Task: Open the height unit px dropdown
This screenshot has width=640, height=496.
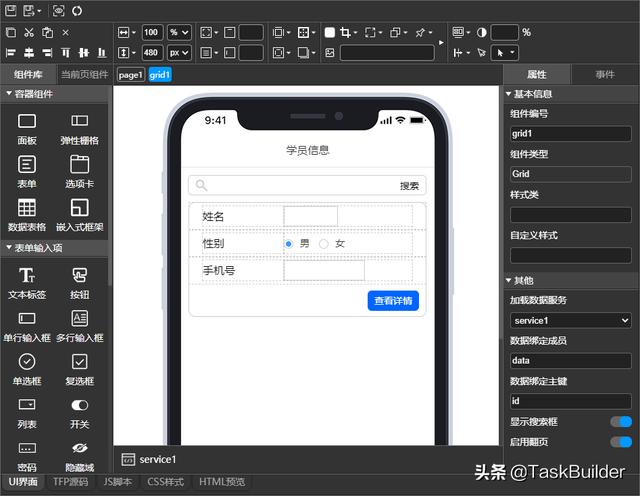Action: click(179, 52)
